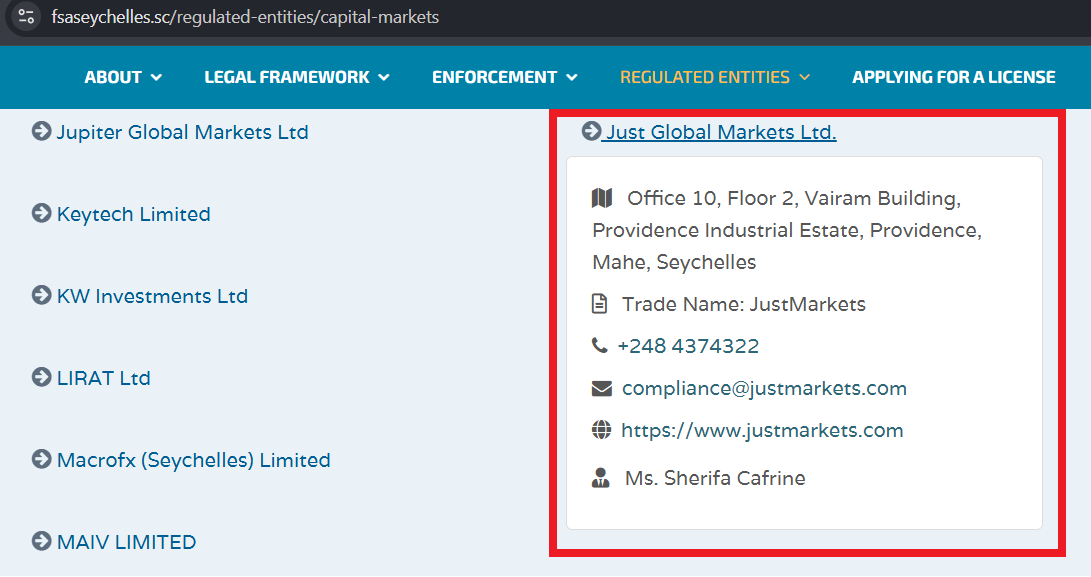The height and width of the screenshot is (577, 1091).
Task: Click arrow icon beside LIRAT Ltd
Action: pyautogui.click(x=41, y=377)
